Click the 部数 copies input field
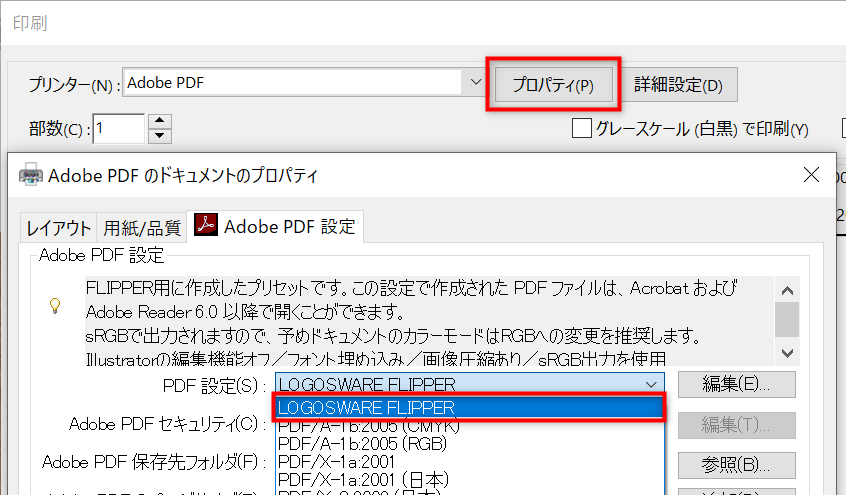This screenshot has width=846, height=495. (119, 128)
